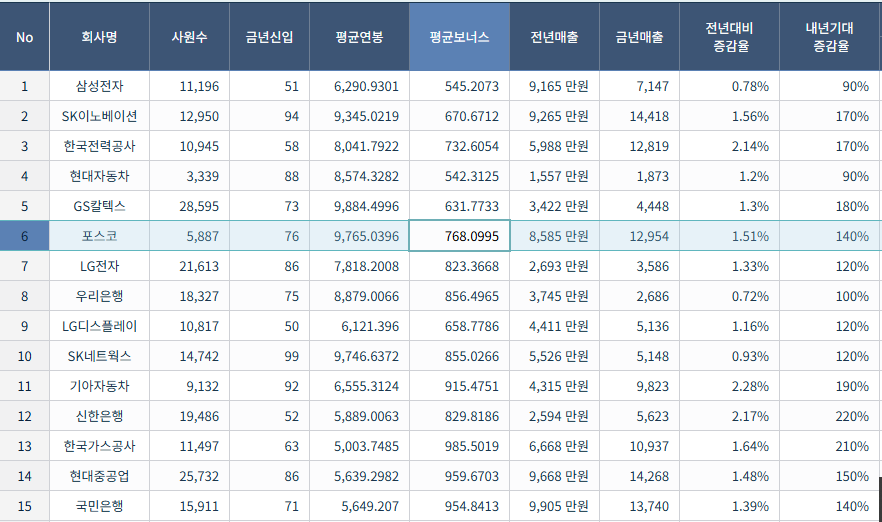This screenshot has width=882, height=522.
Task: Click the SK네트웍스 company cell
Action: click(x=100, y=356)
